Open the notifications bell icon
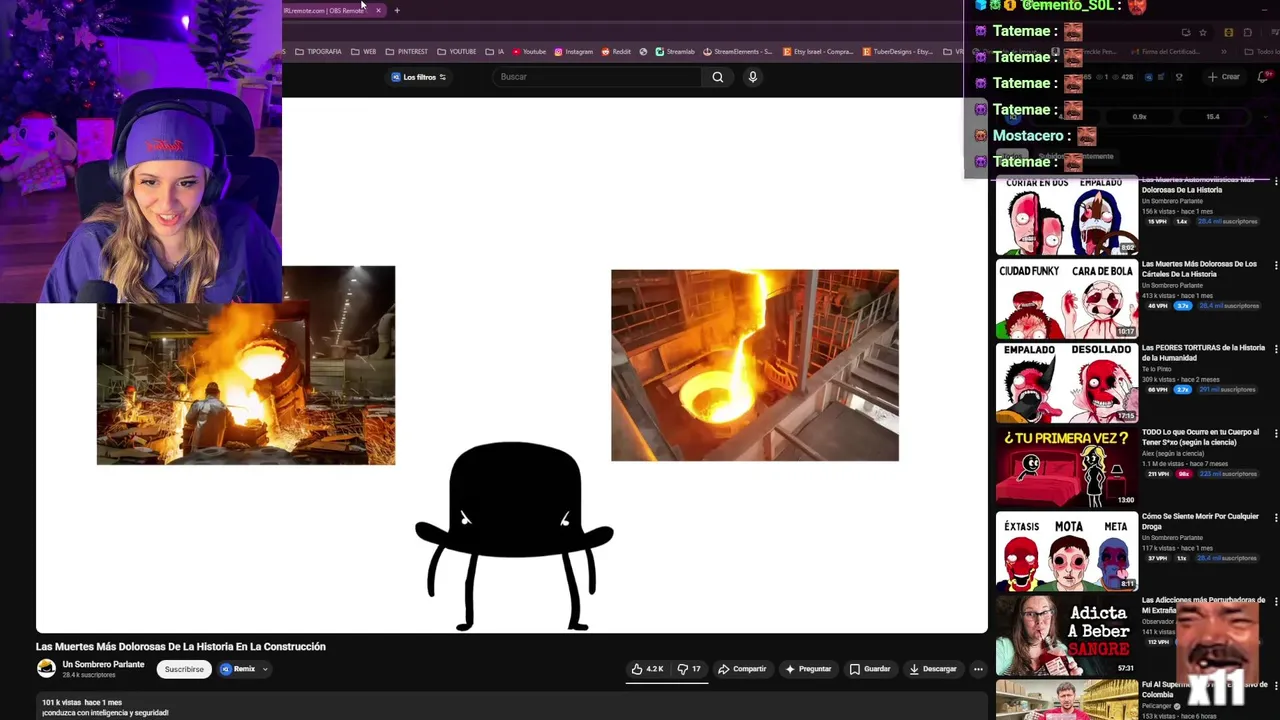 (1262, 77)
